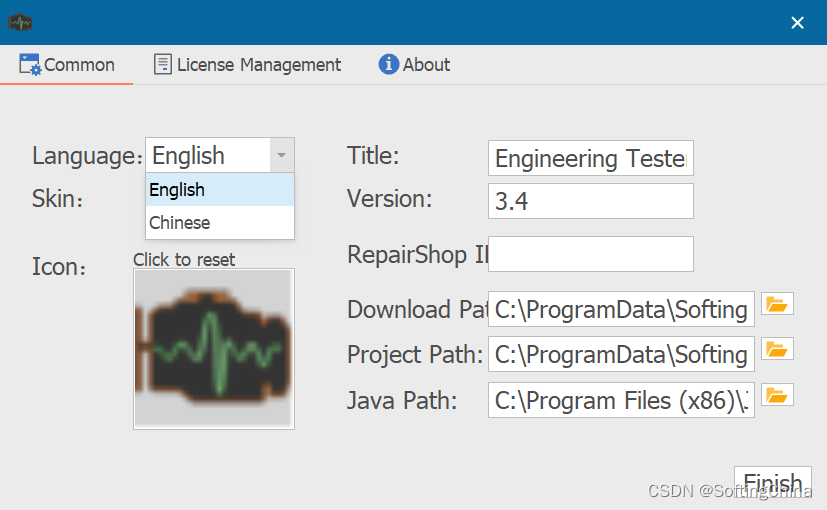Click into the Title text field
Viewport: 827px width, 510px height.
click(590, 159)
